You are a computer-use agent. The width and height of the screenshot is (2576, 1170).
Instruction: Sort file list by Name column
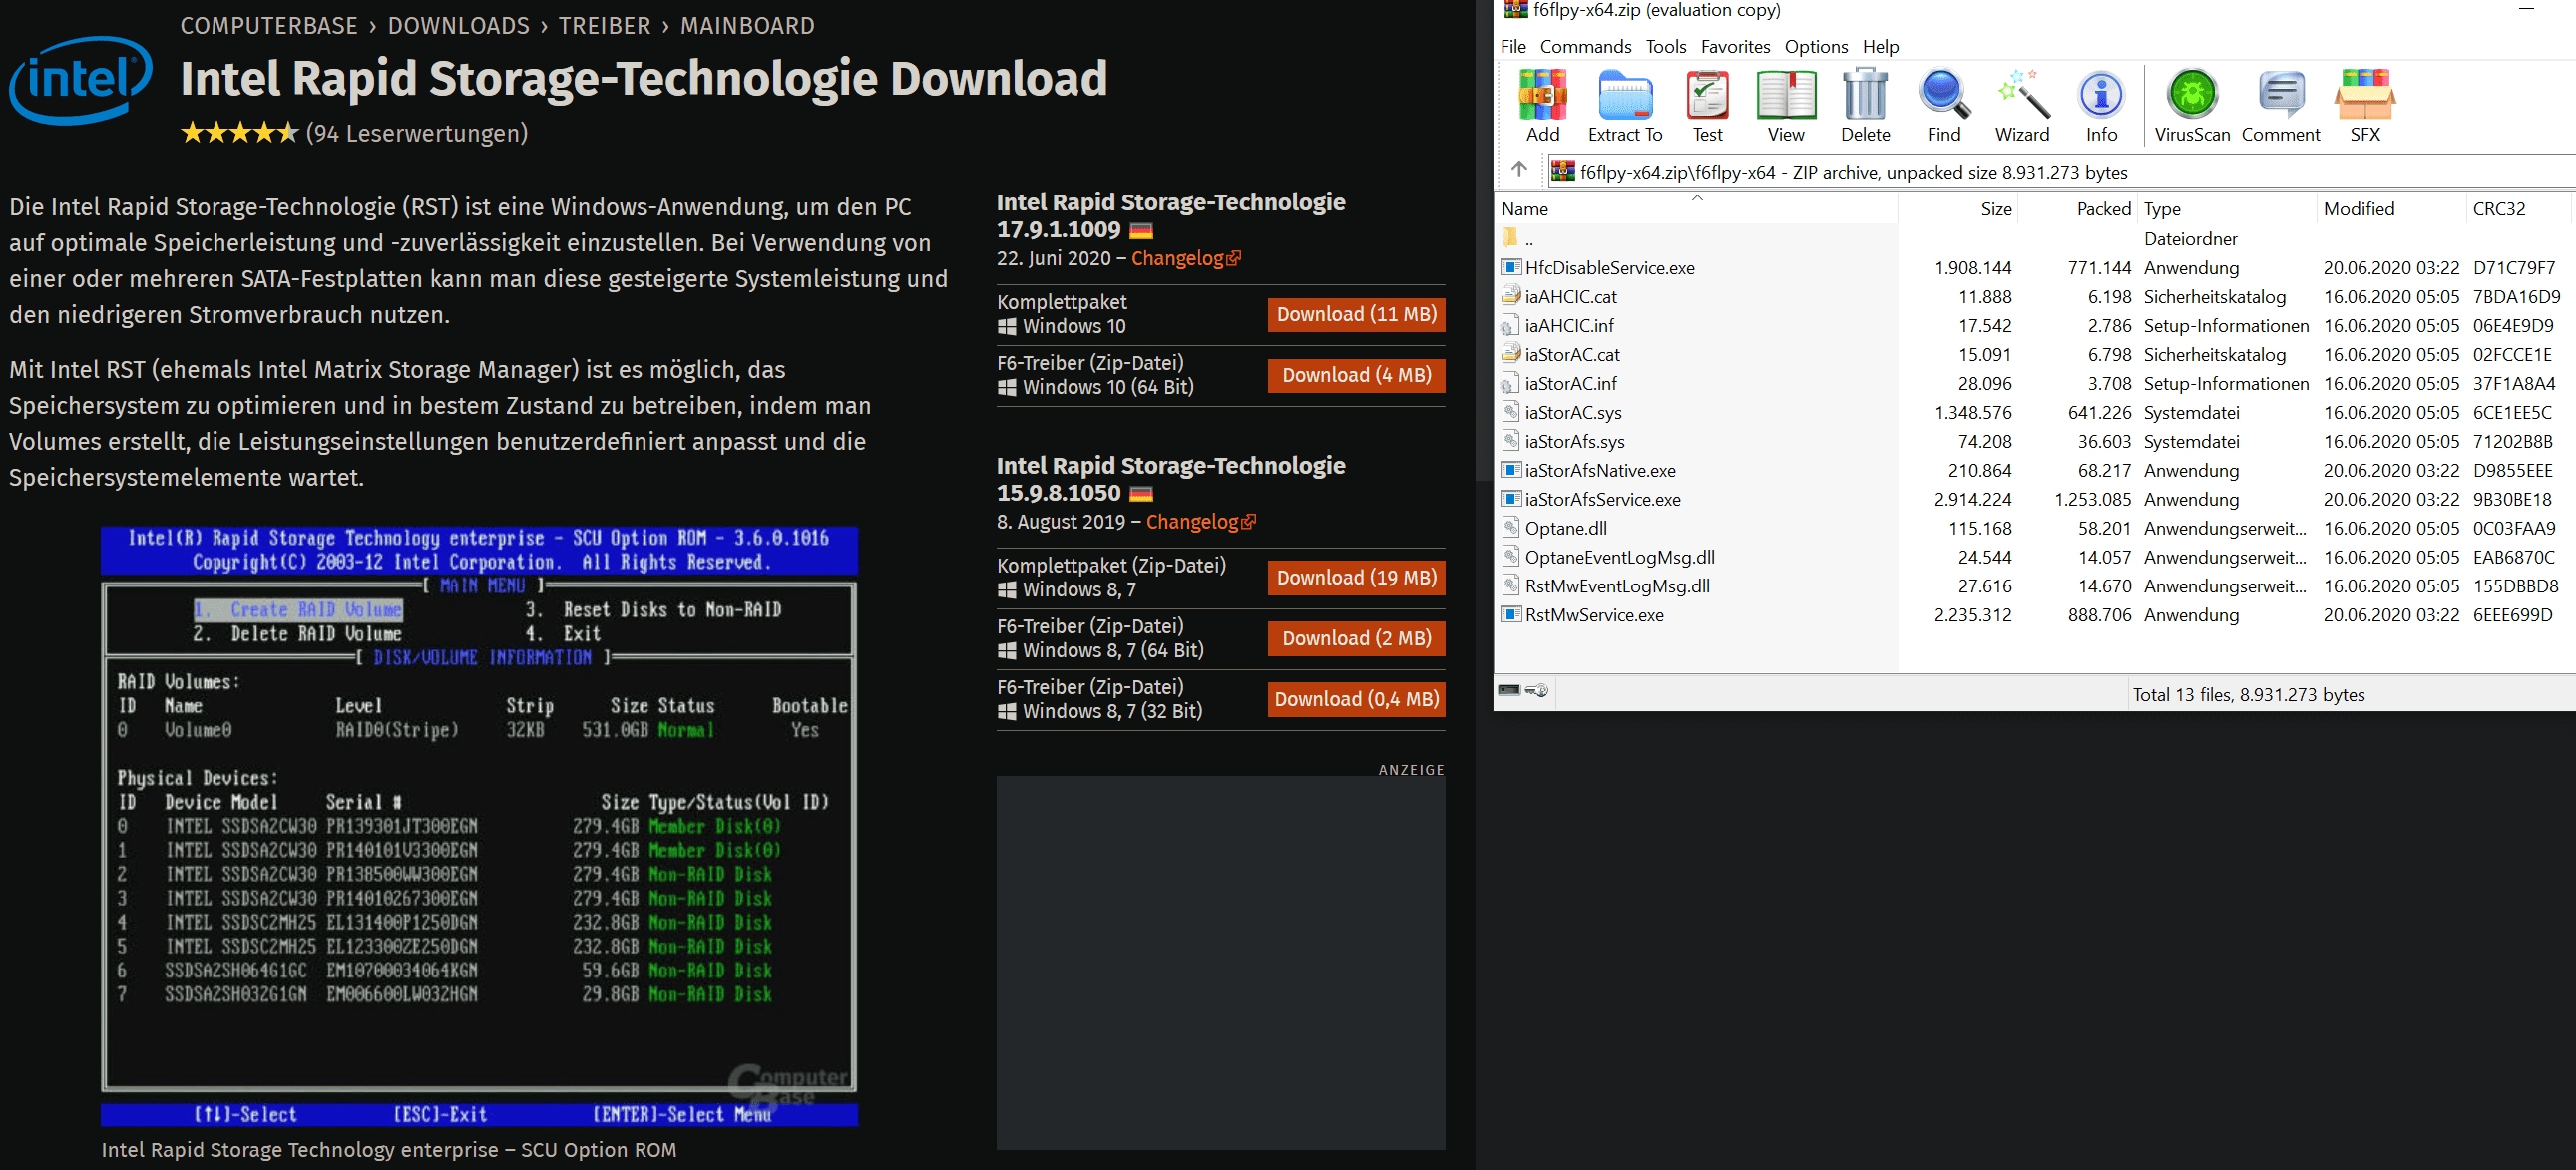(x=1697, y=209)
